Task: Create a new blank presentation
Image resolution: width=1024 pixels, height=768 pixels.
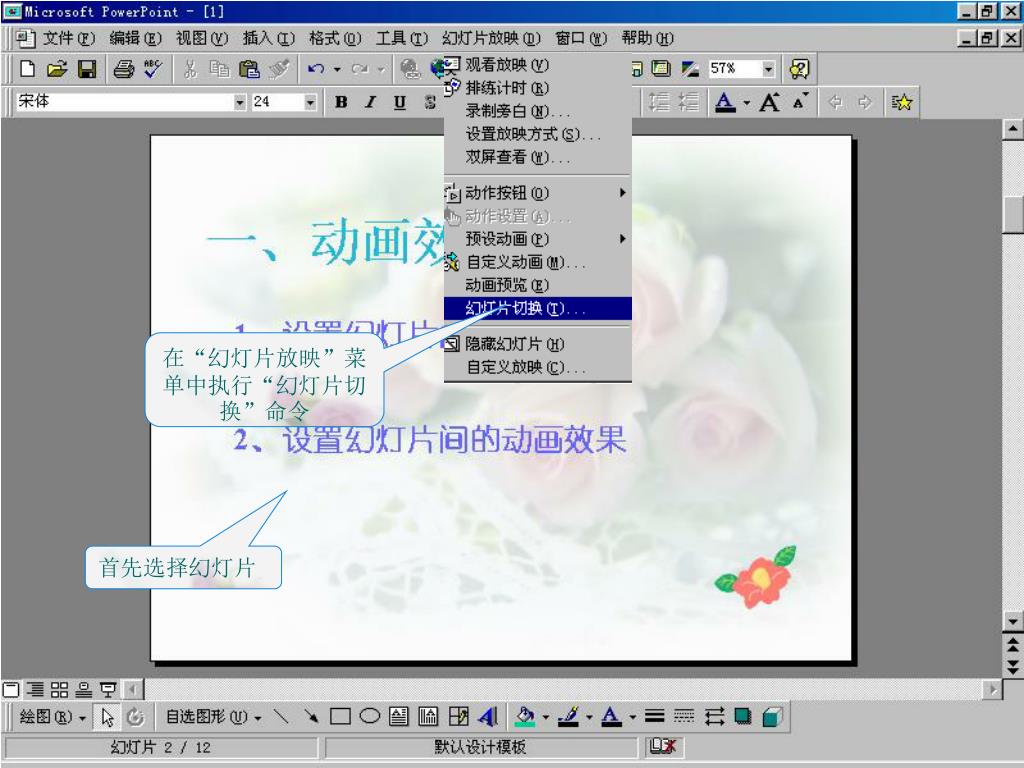Action: pos(27,69)
